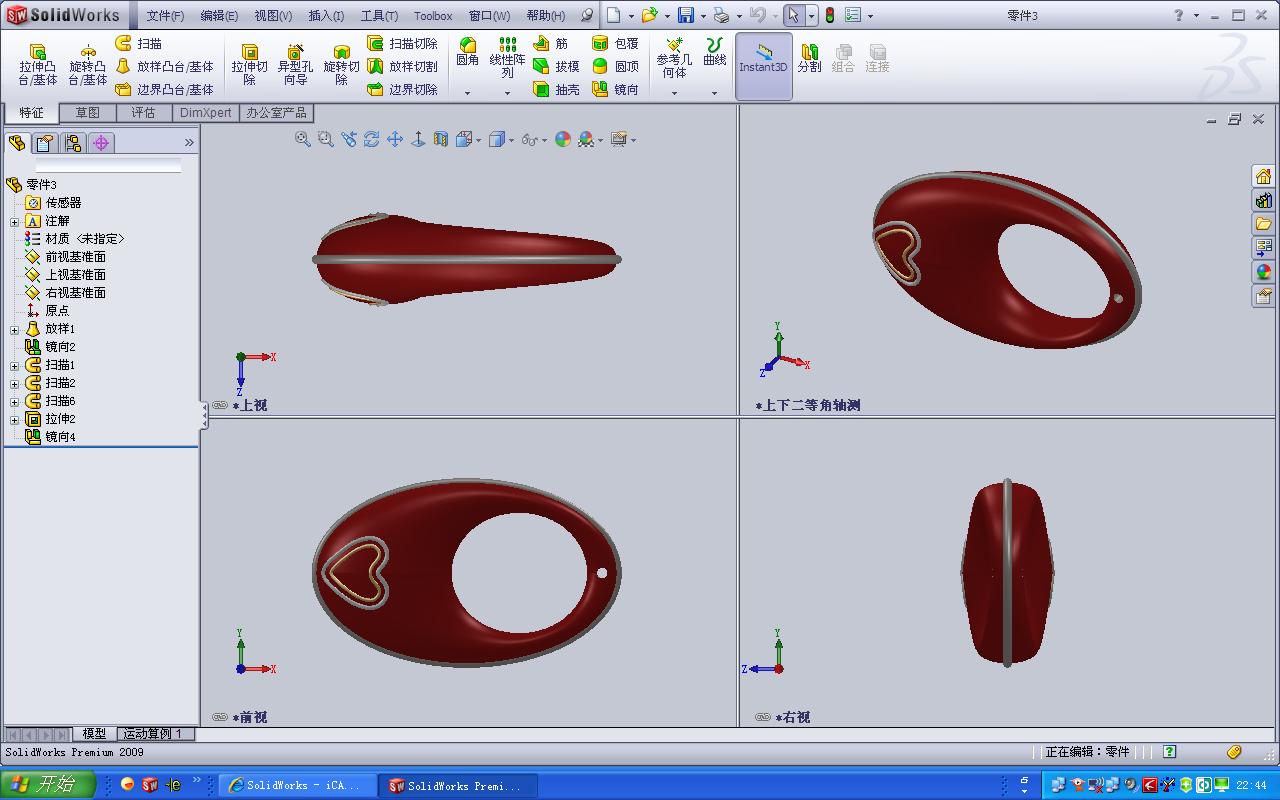Choose the 扫描 sweep feature tool
Image resolution: width=1280 pixels, height=800 pixels.
(x=139, y=43)
